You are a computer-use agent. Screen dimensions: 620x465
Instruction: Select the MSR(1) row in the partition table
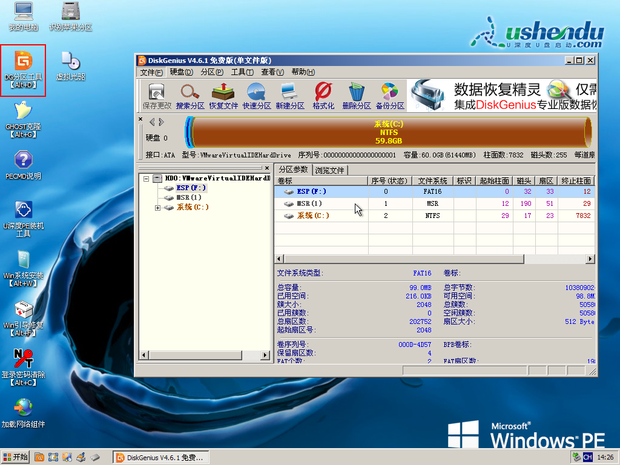tap(308, 203)
